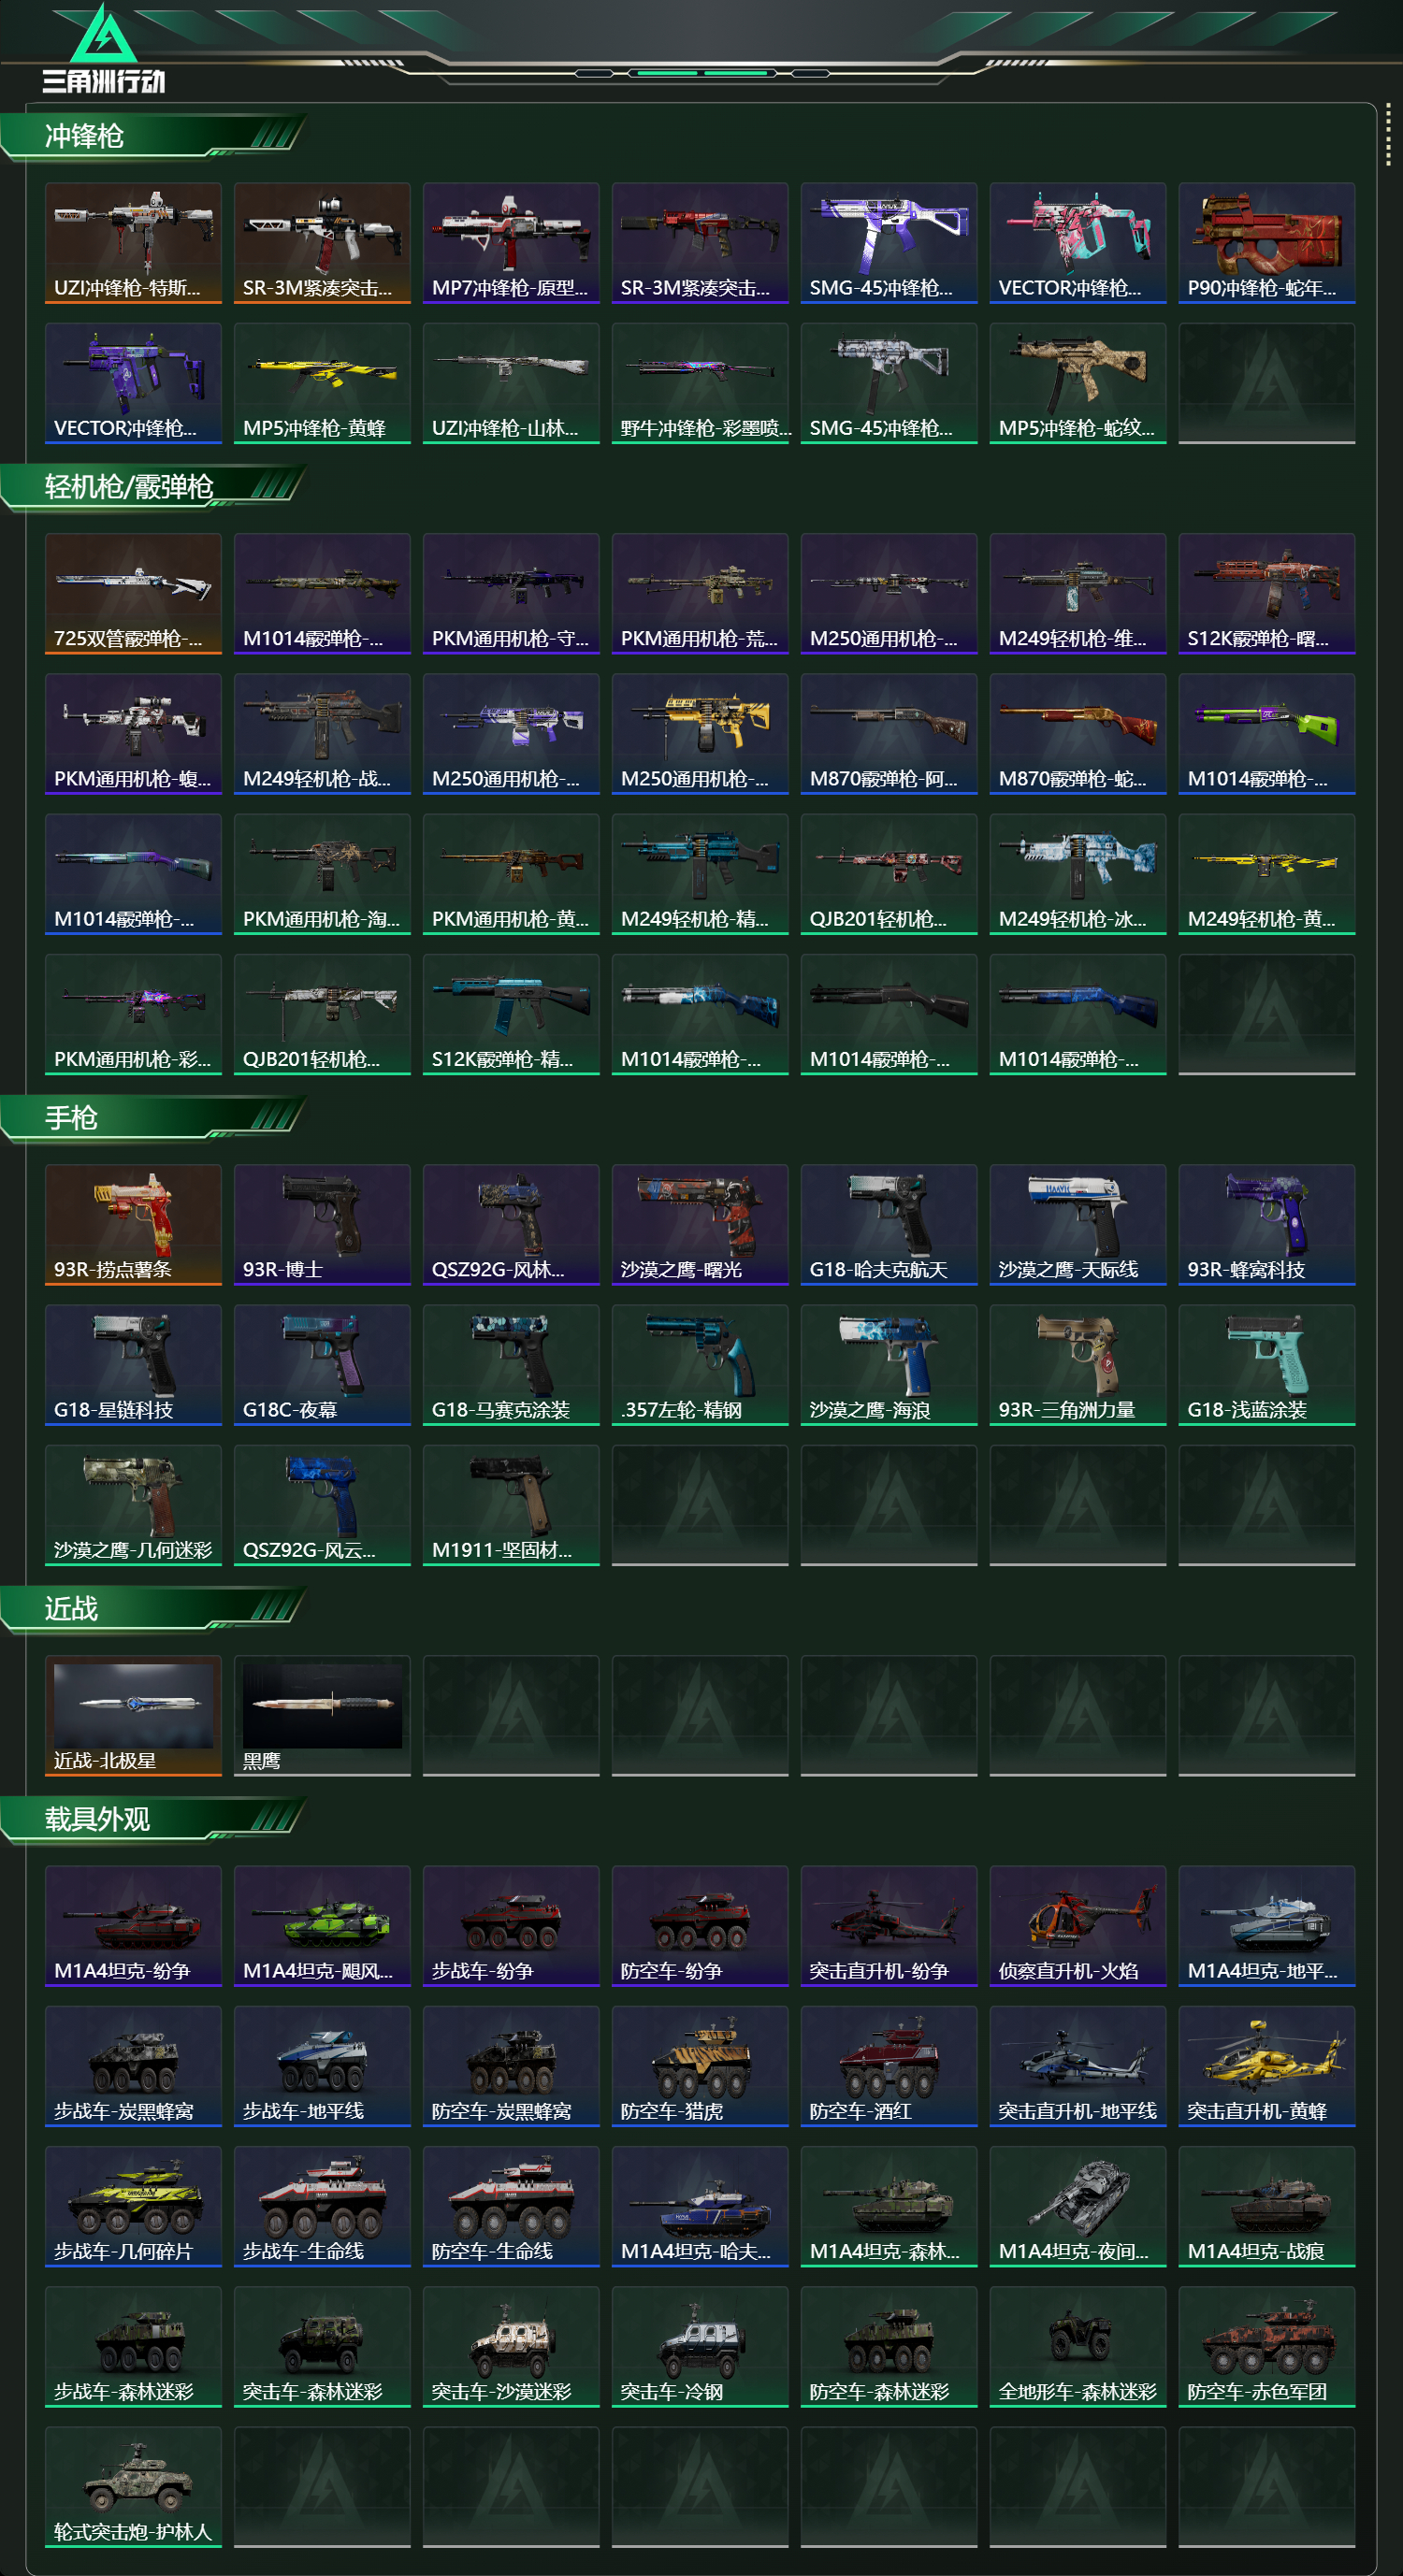Open the MP5冲锋枪-黄蜂 skin item
The image size is (1403, 2576).
pyautogui.click(x=322, y=382)
